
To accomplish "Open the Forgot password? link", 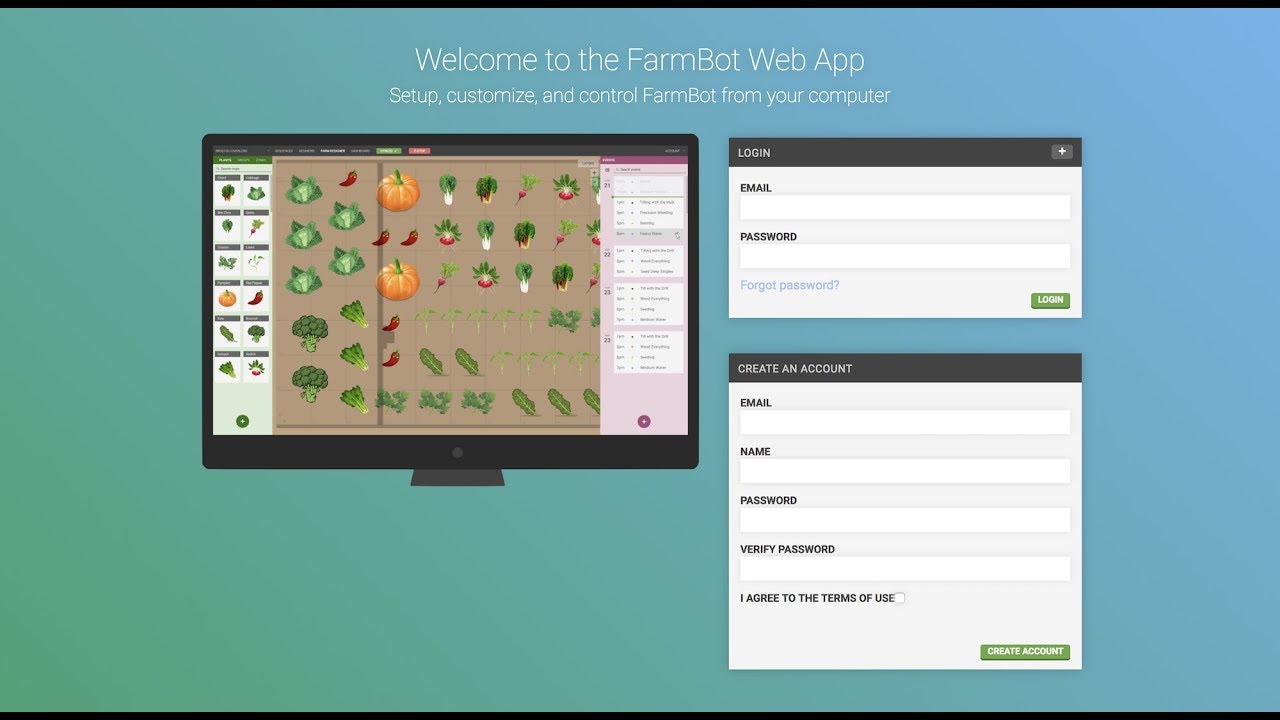I will [790, 285].
